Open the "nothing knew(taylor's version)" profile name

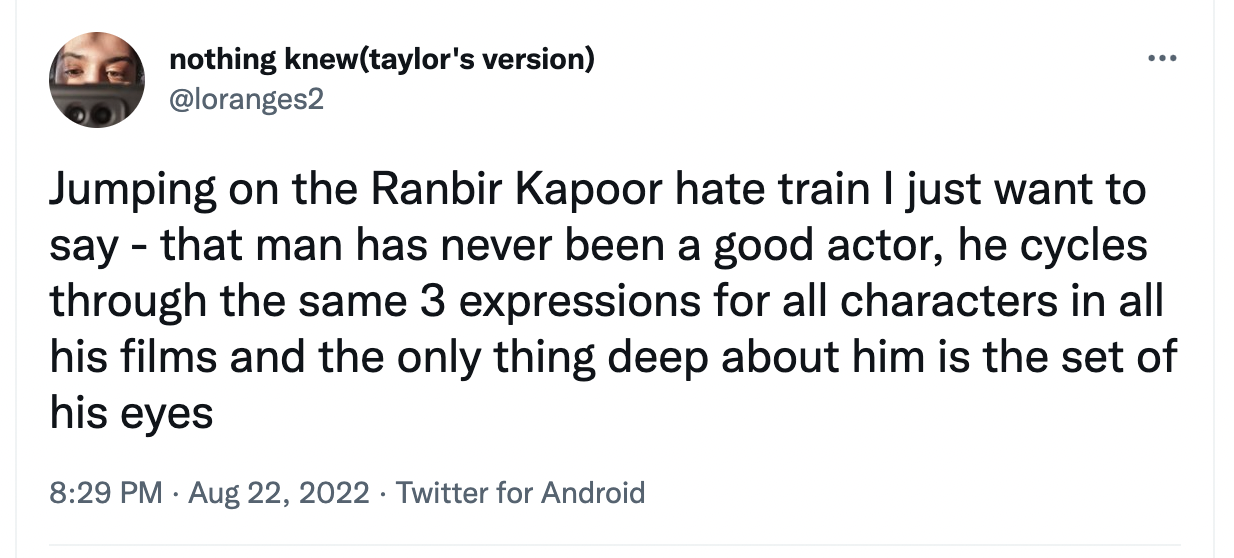click(382, 59)
